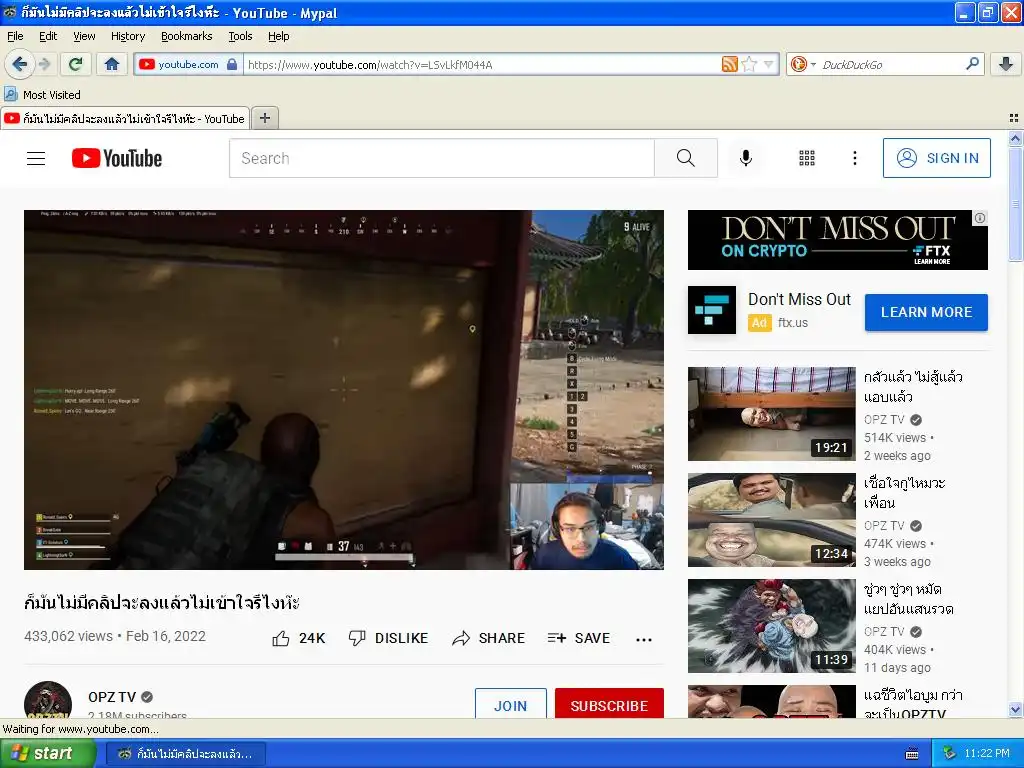Open the 12:34 suggested video thumbnail
The height and width of the screenshot is (768, 1024).
pyautogui.click(x=771, y=520)
